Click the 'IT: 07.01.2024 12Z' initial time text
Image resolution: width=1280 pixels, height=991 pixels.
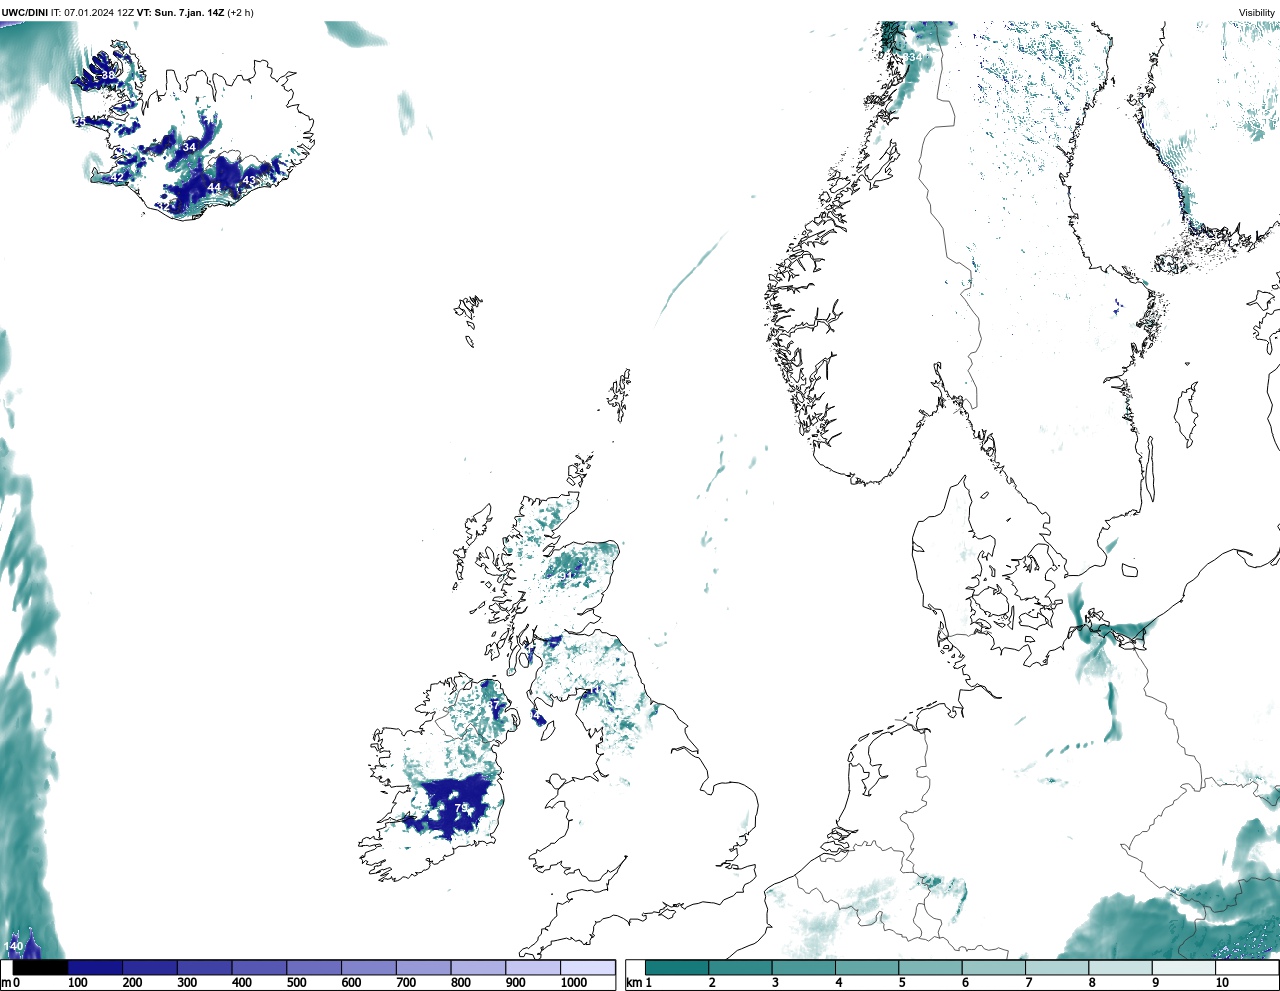93,13
